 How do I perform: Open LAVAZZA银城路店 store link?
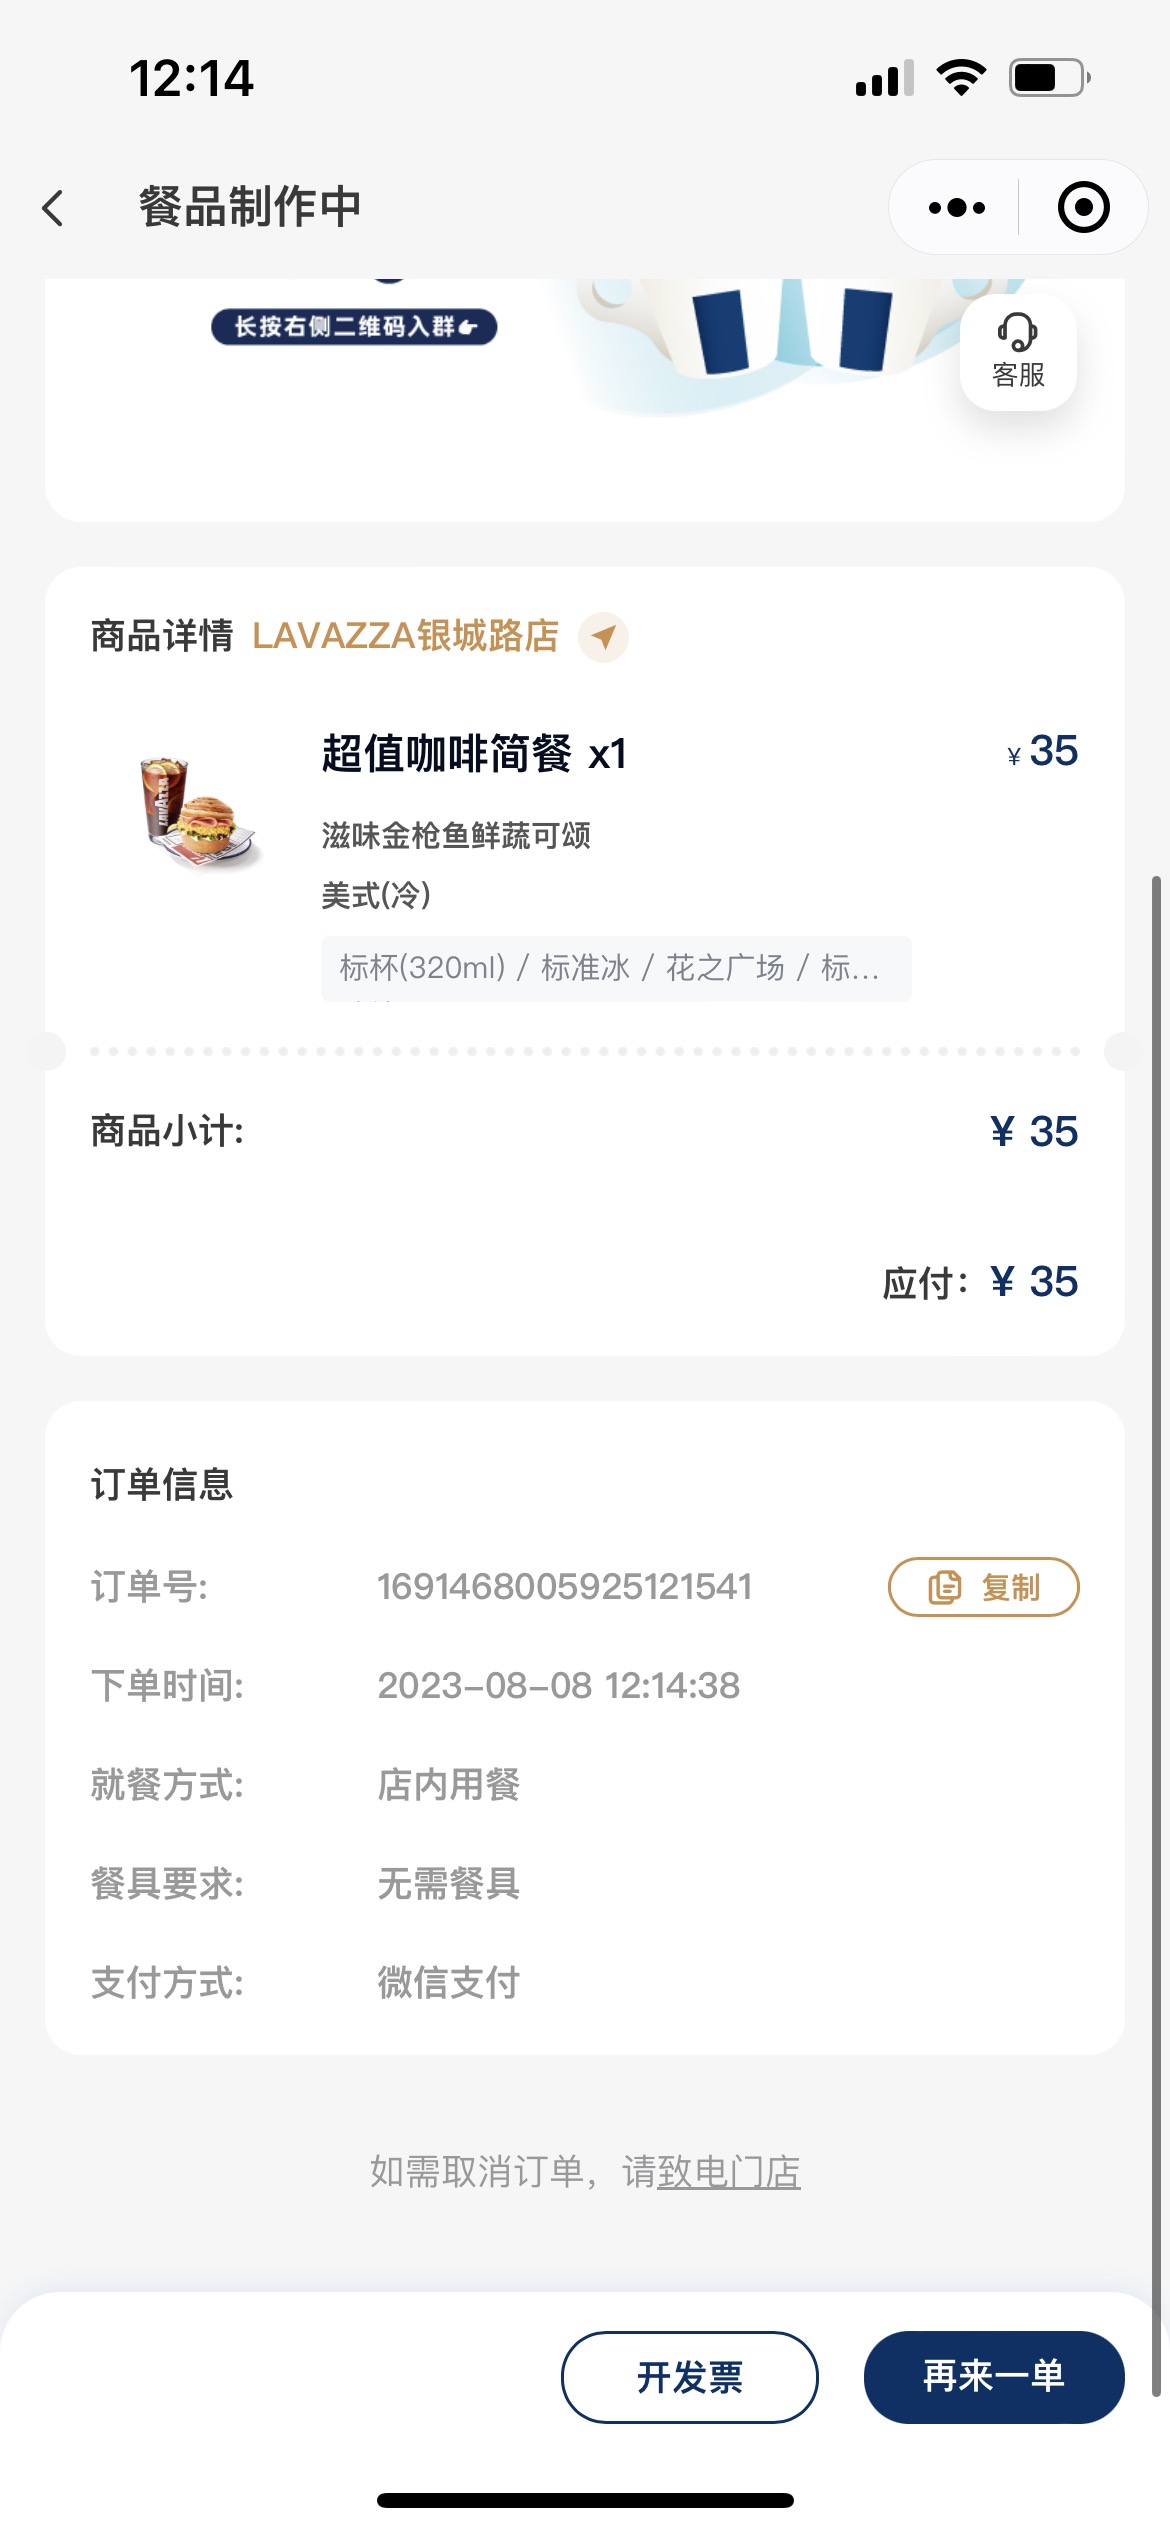click(406, 636)
